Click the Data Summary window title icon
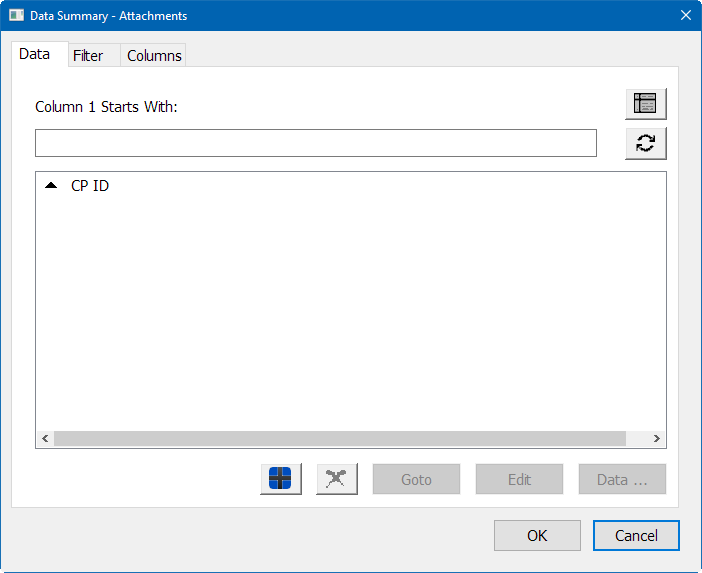This screenshot has height=573, width=702. click(x=17, y=16)
